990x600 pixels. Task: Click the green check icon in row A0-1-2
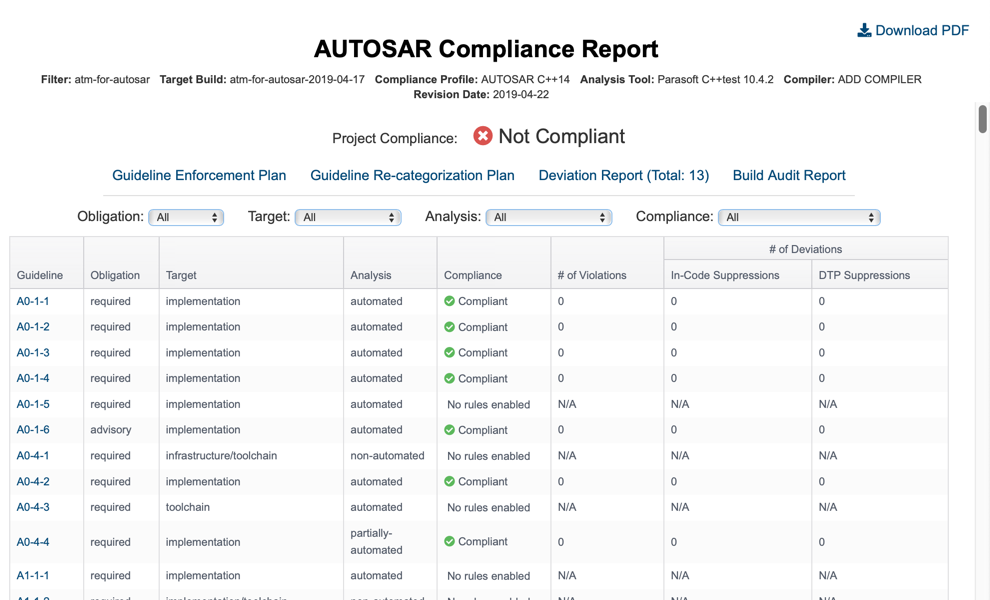(450, 327)
